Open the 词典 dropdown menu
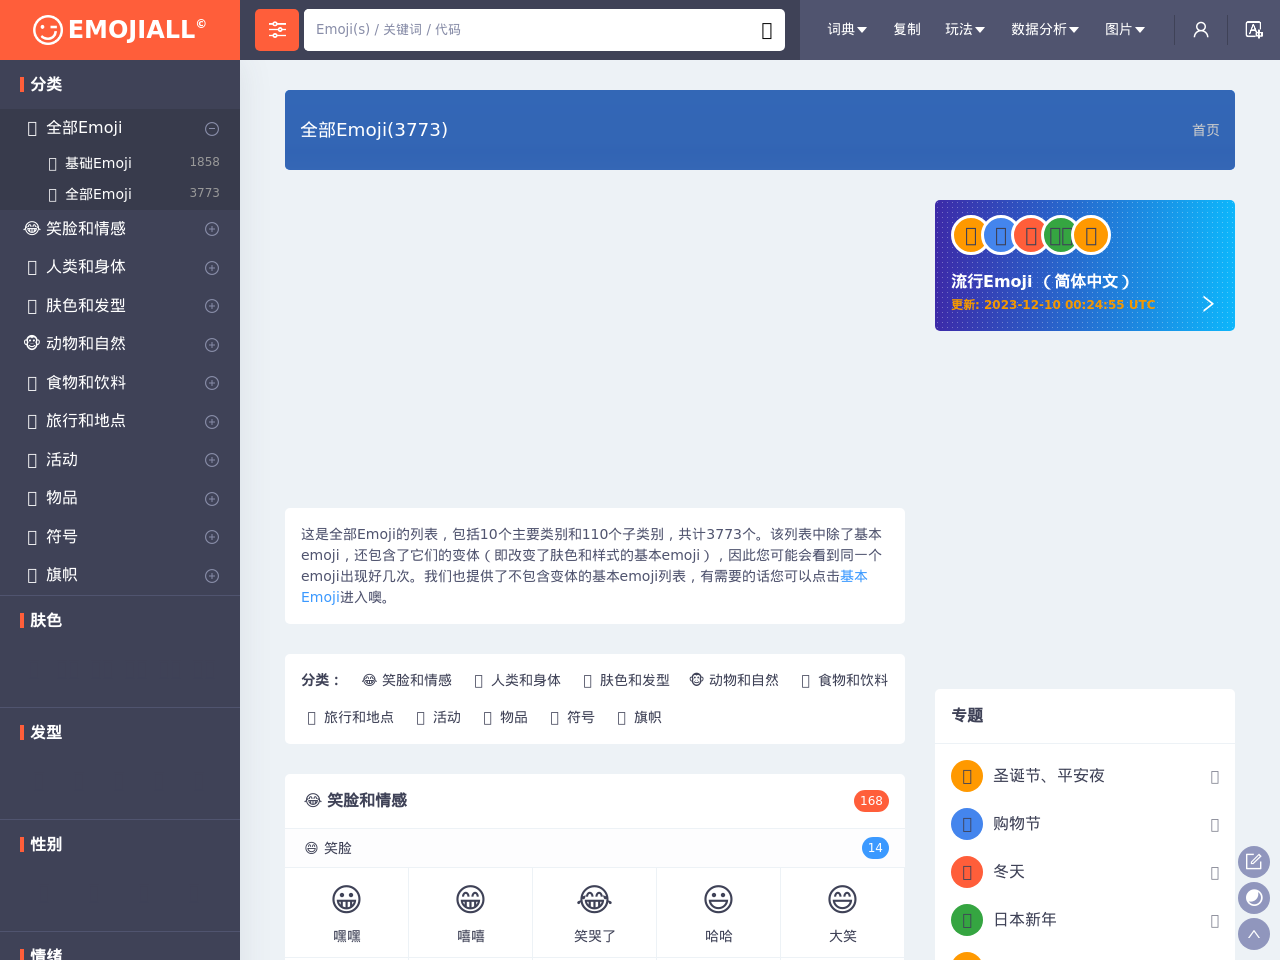The image size is (1280, 960). (x=847, y=29)
